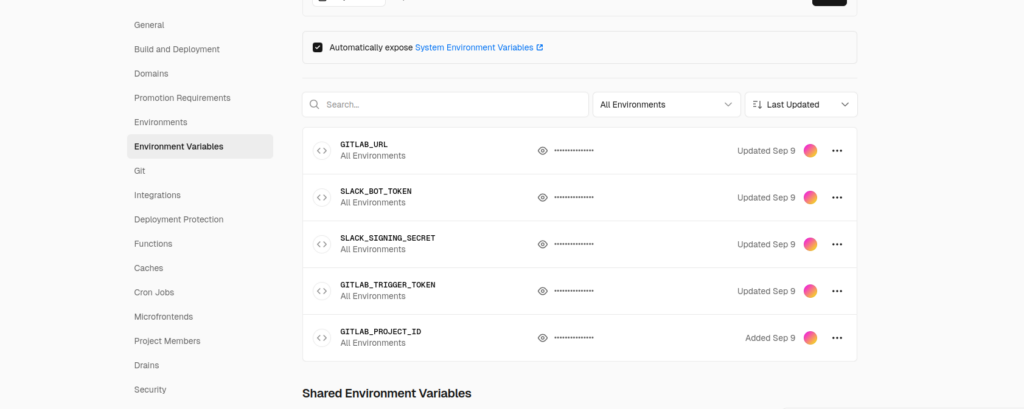Expand the All Environments filter dropdown
The height and width of the screenshot is (409, 1024).
click(666, 104)
